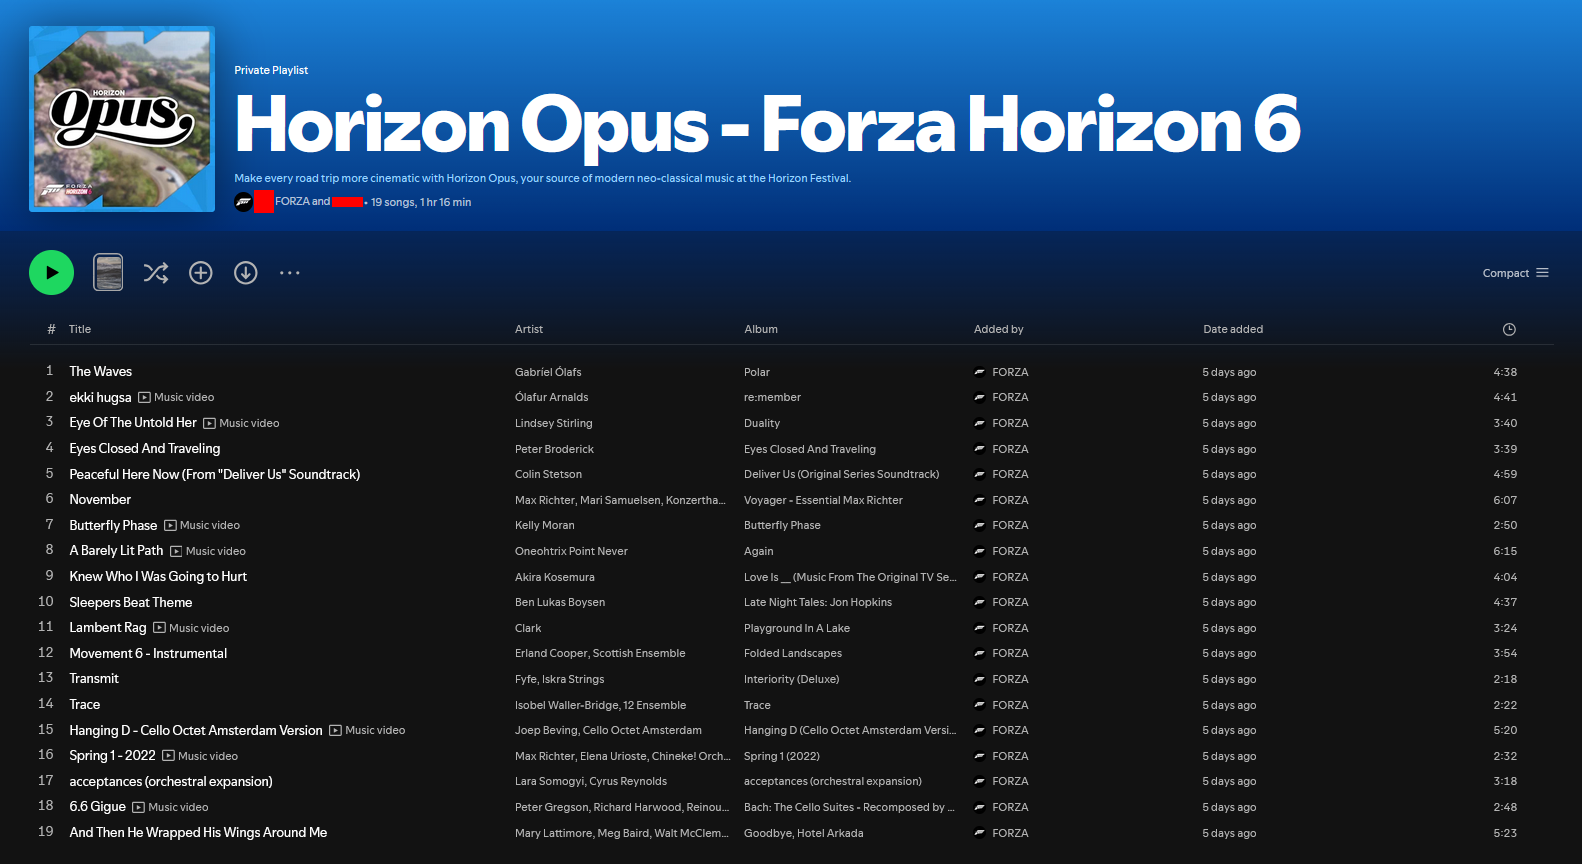Click Music video icon for A Barely Lit Path
1582x864 pixels.
click(x=176, y=551)
